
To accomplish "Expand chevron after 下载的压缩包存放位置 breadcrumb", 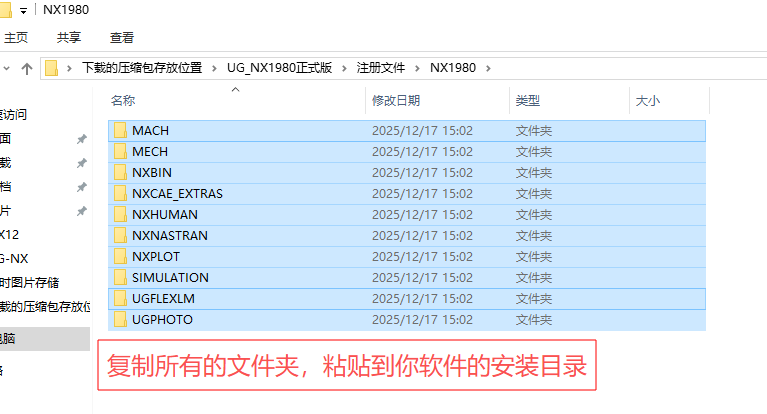I will click(214, 69).
